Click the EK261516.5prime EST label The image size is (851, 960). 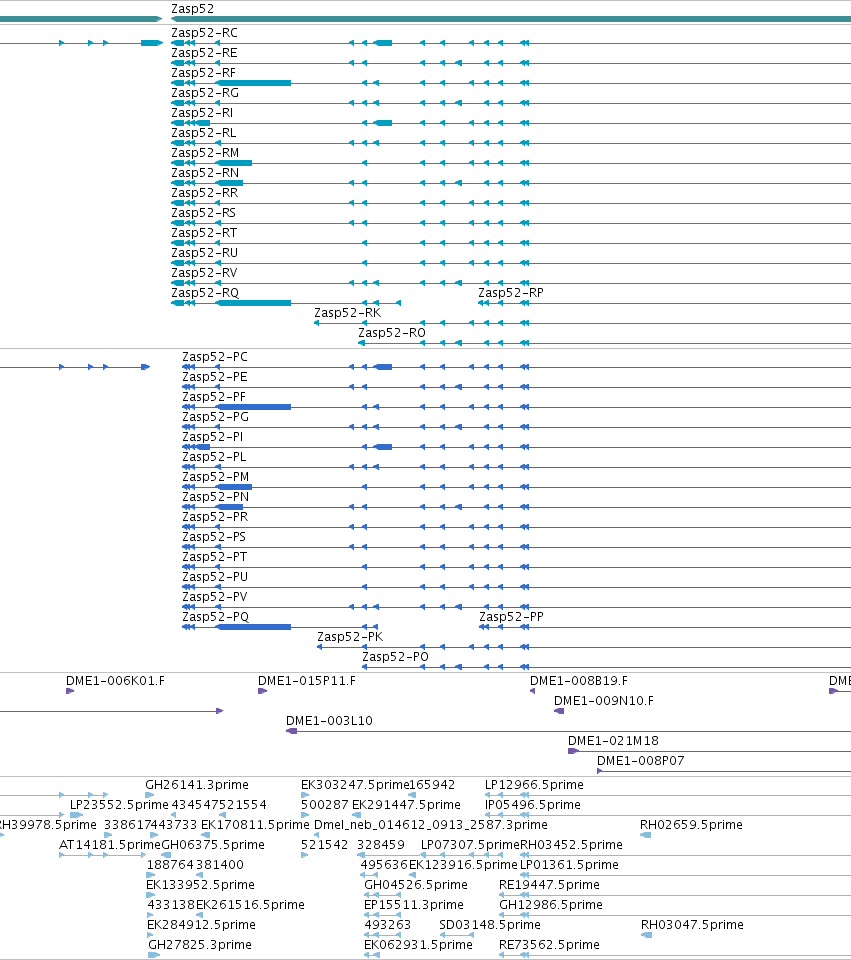[250, 905]
